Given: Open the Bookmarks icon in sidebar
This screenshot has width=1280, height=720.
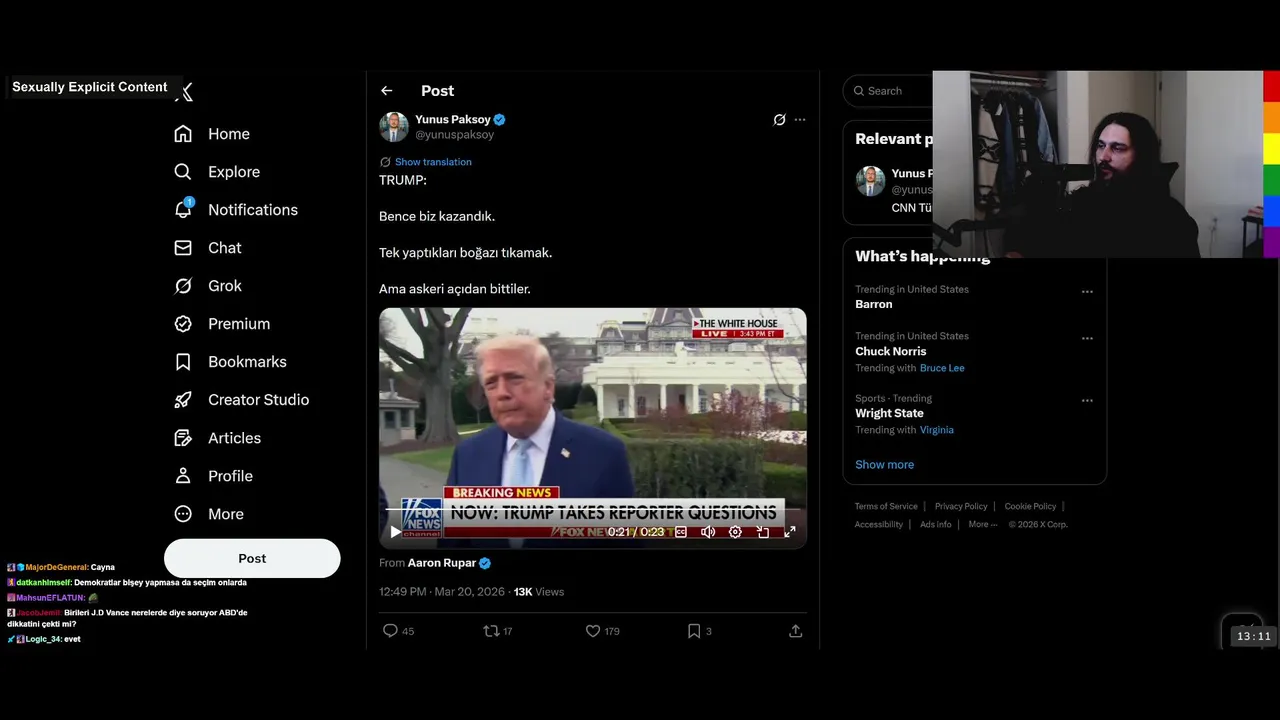Looking at the screenshot, I should [183, 362].
